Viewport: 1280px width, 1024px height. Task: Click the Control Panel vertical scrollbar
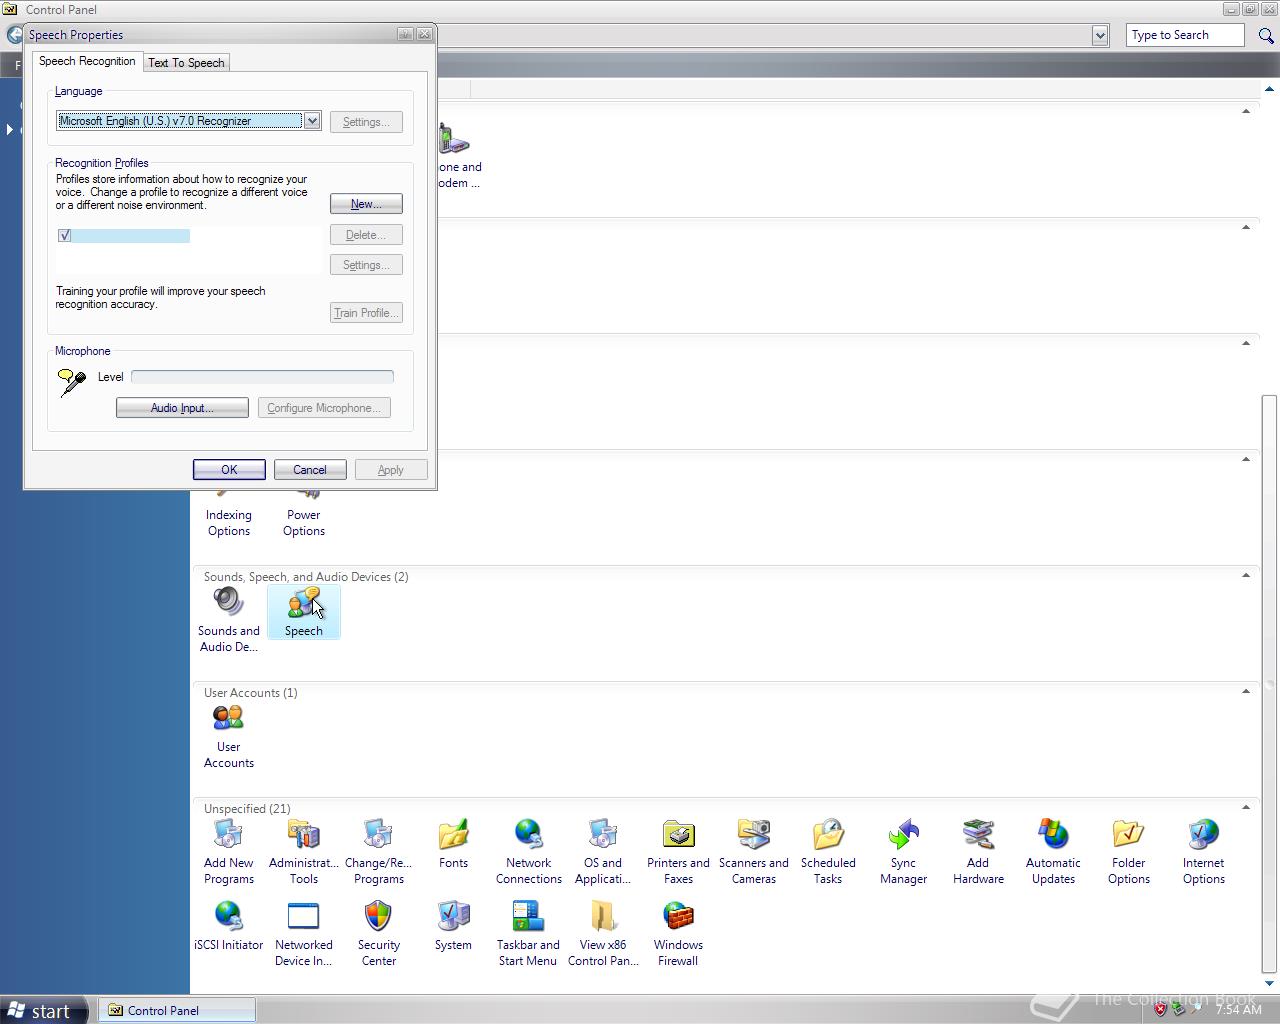[x=1270, y=684]
